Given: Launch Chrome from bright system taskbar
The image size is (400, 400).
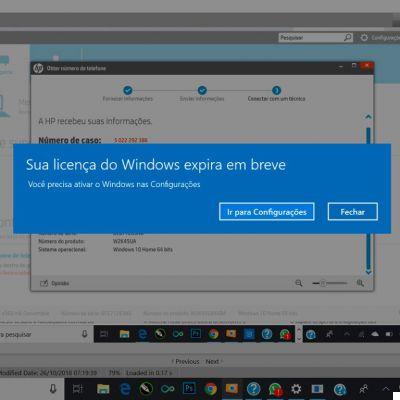Looking at the screenshot, I should (x=211, y=389).
